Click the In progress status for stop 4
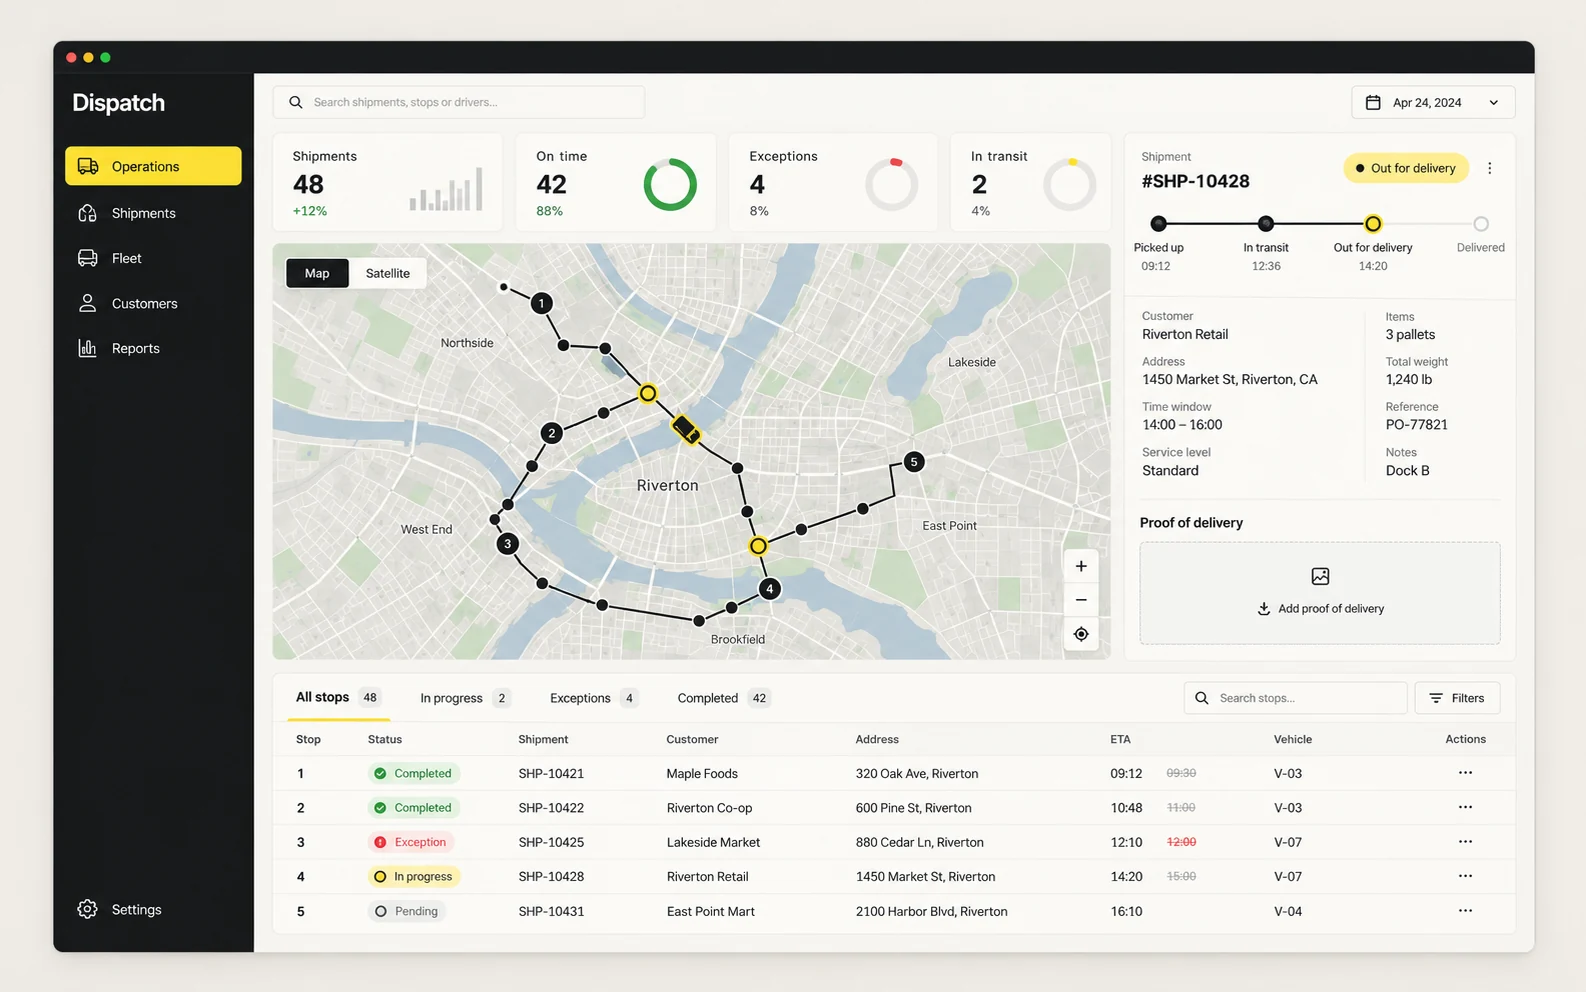The height and width of the screenshot is (992, 1586). [x=414, y=877]
